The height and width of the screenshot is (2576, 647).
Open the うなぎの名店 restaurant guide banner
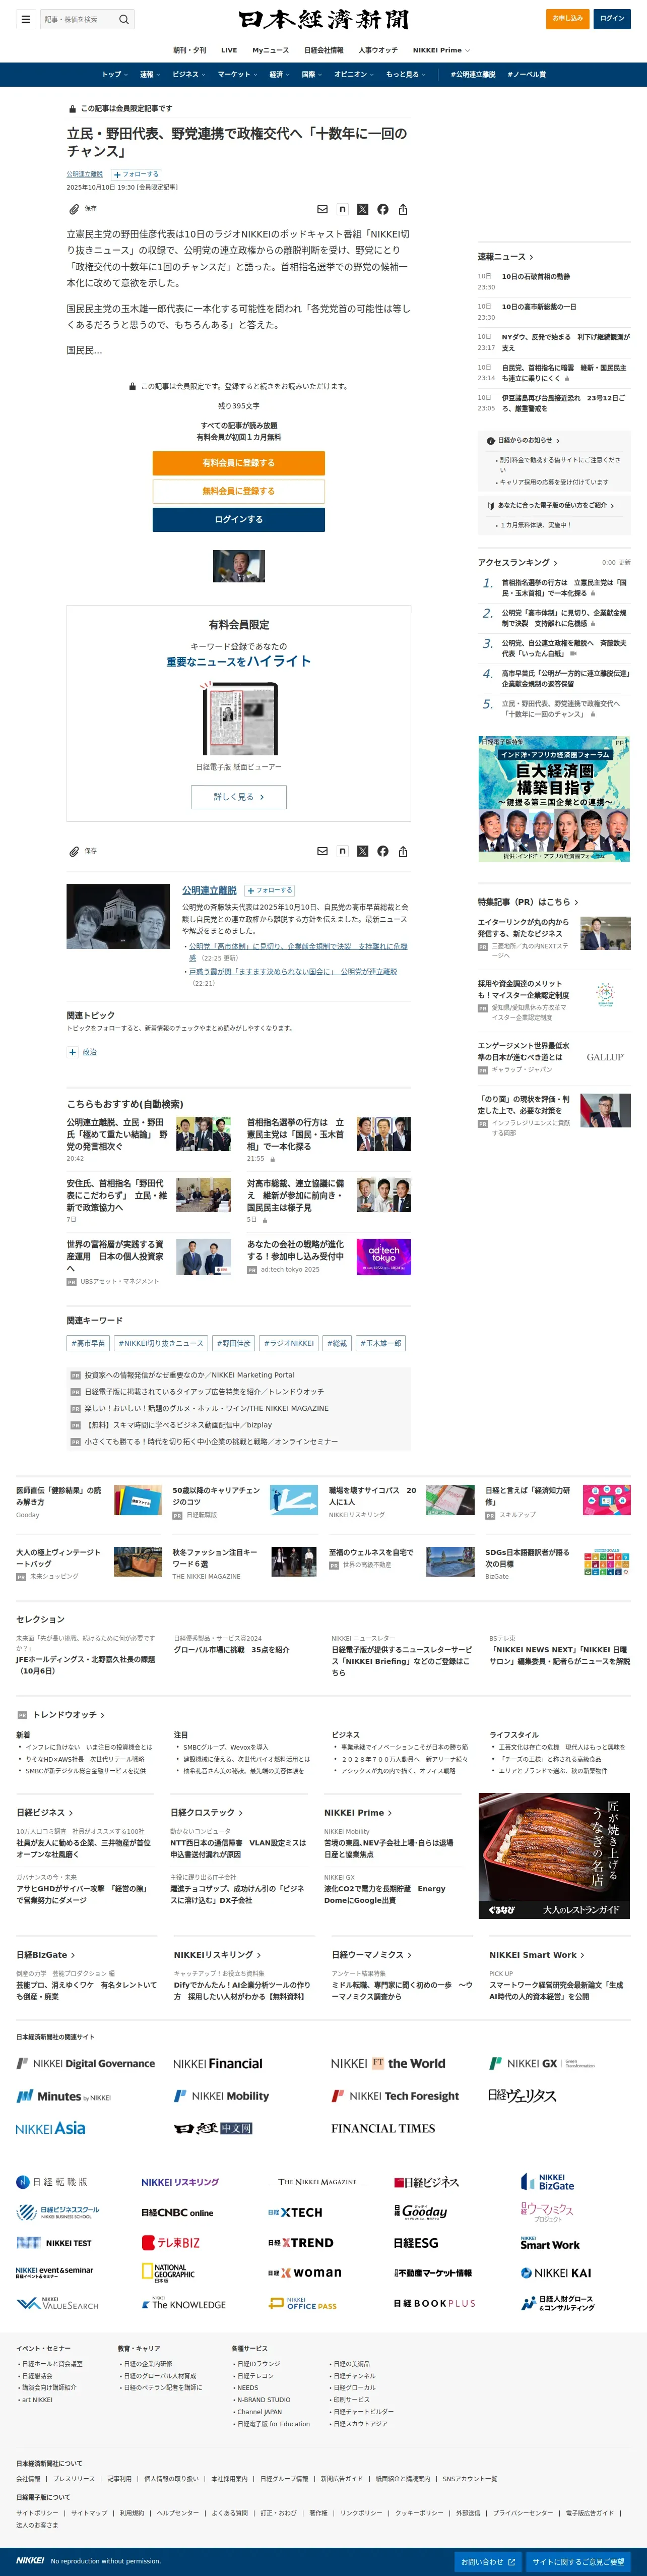[x=554, y=1855]
